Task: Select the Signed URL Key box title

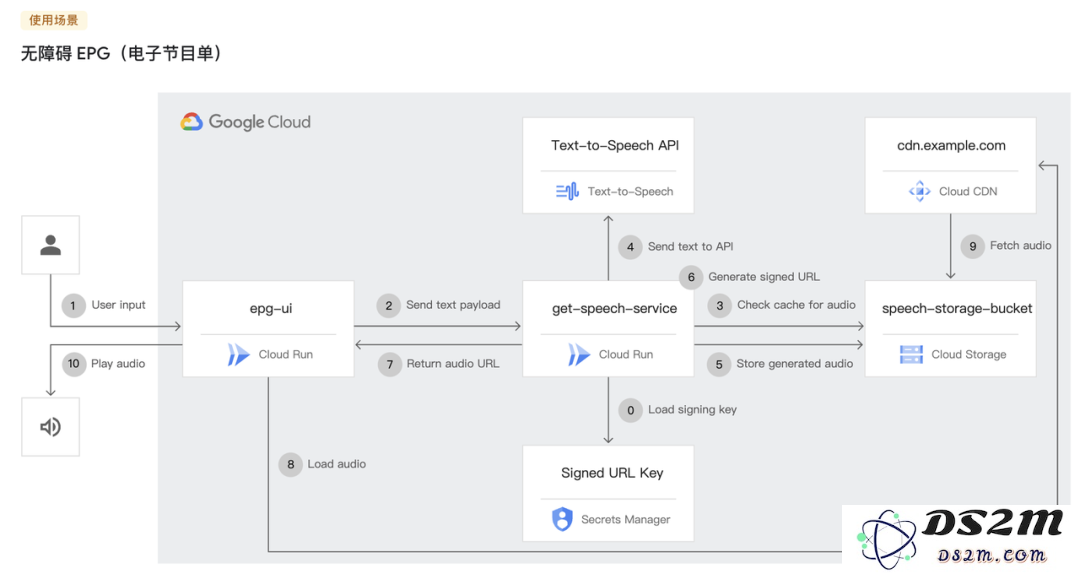Action: (612, 473)
